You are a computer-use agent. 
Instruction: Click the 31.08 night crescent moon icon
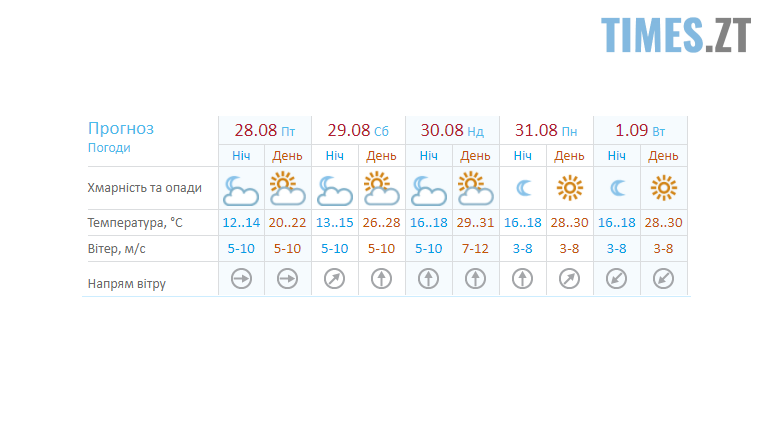[x=523, y=188]
